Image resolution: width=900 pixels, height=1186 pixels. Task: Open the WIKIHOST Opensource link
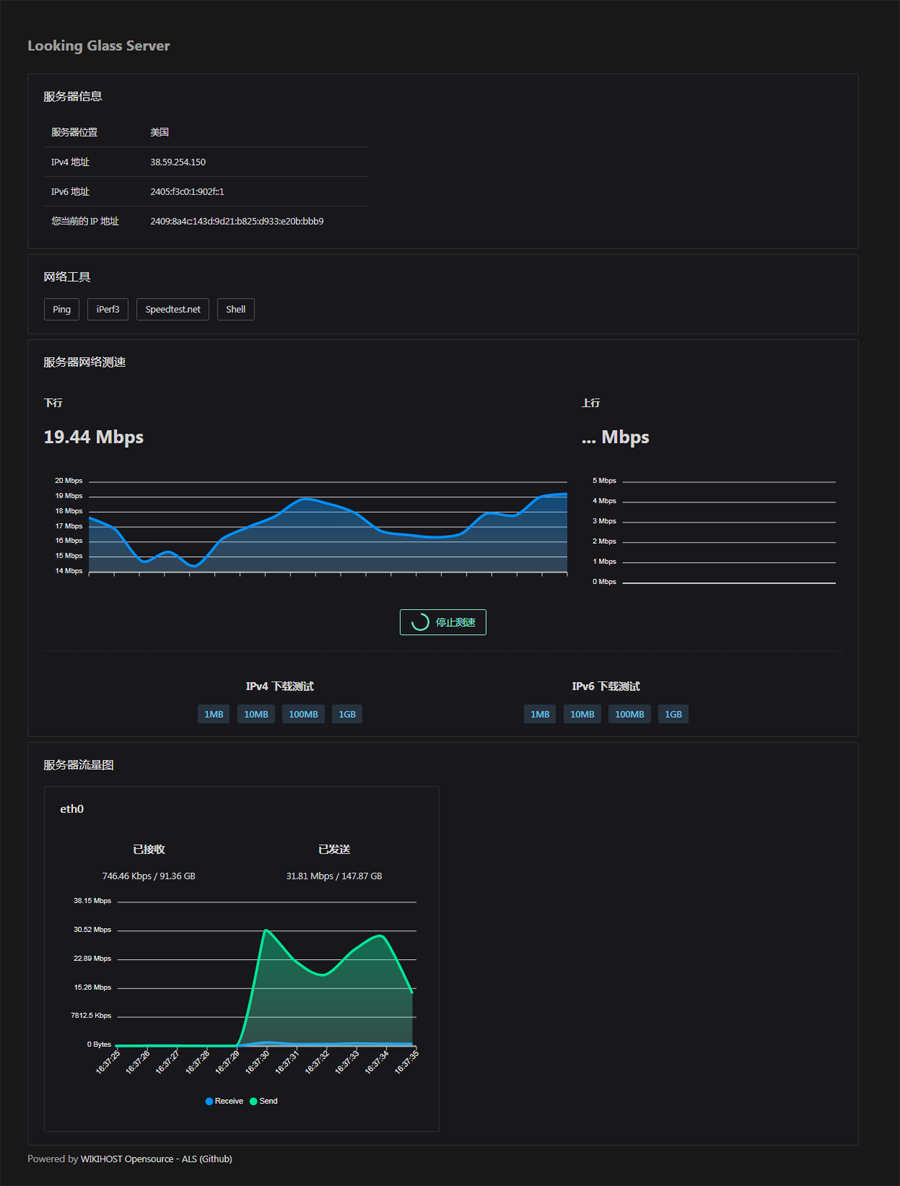(x=125, y=1159)
